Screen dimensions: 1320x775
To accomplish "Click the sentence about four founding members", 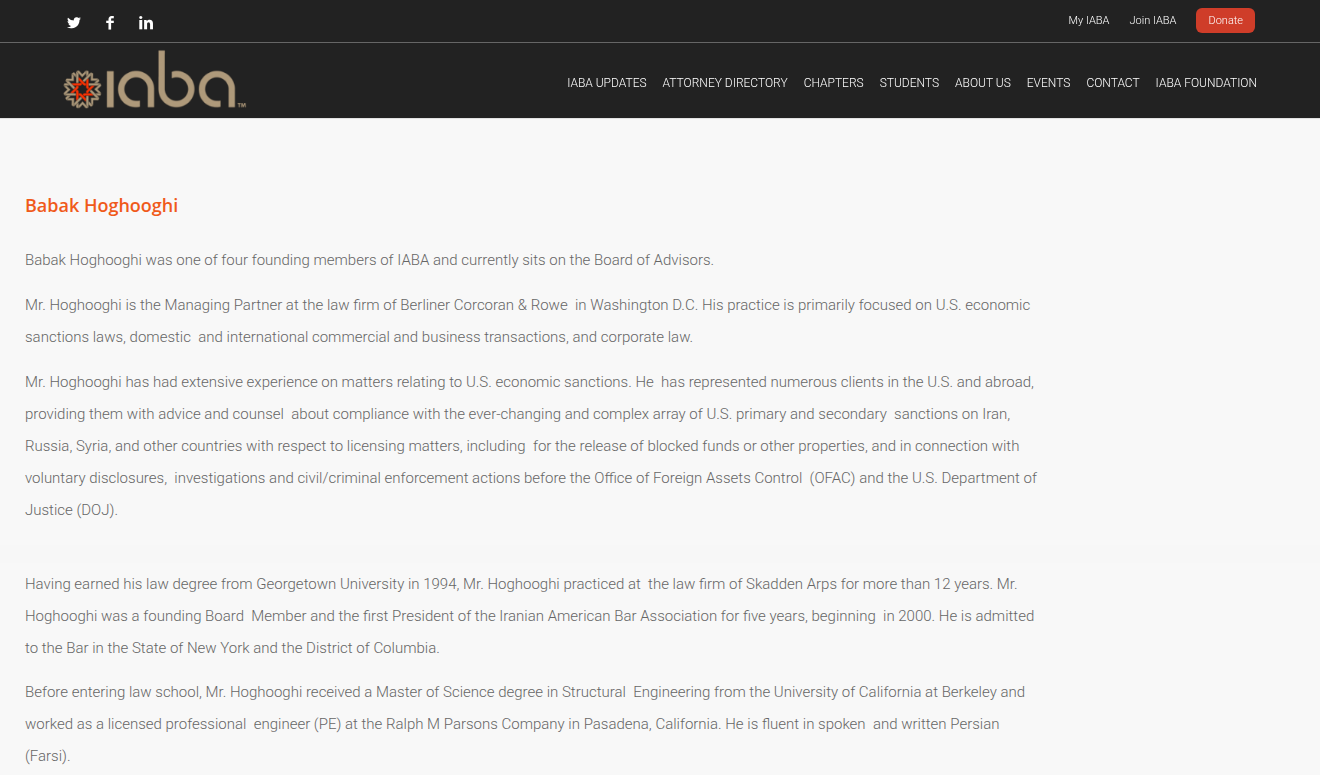I will (369, 260).
